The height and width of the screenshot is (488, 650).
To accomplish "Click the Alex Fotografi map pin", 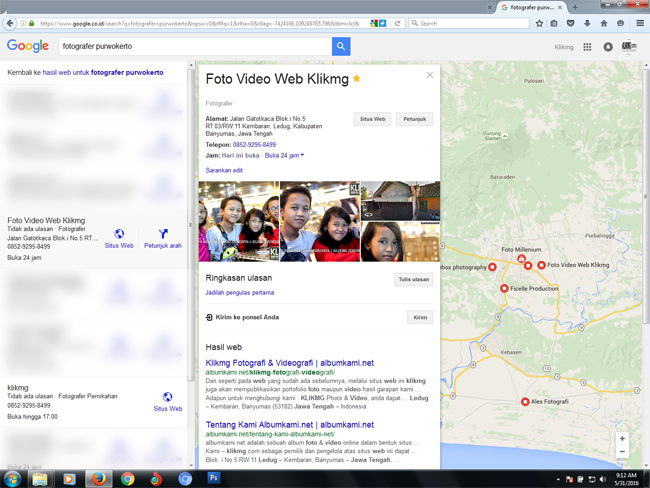I will tap(525, 401).
